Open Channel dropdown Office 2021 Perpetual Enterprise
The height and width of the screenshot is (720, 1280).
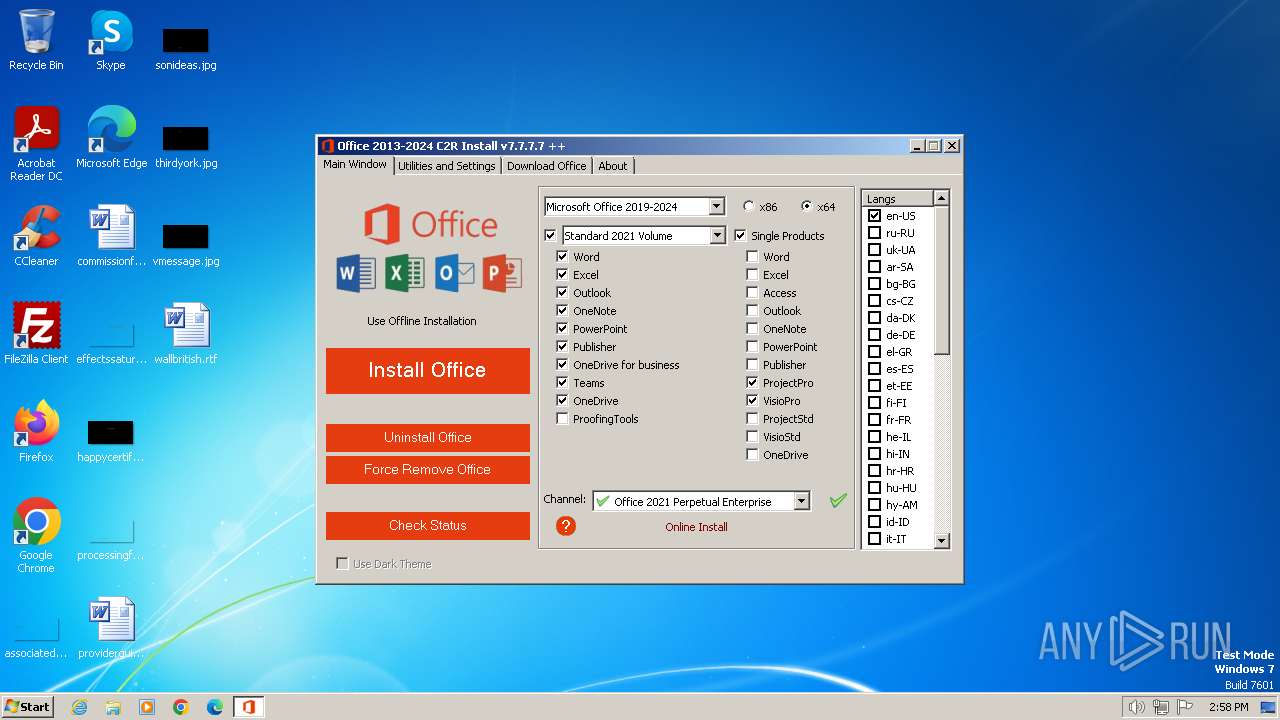tap(801, 501)
